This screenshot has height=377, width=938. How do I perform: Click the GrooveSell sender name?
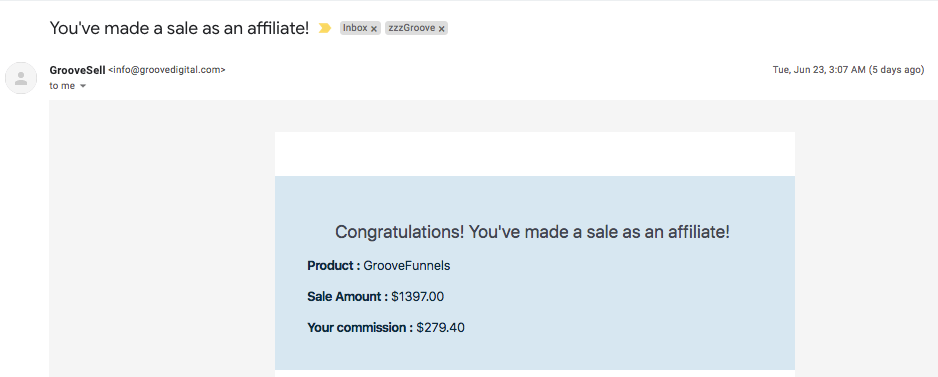coord(77,70)
